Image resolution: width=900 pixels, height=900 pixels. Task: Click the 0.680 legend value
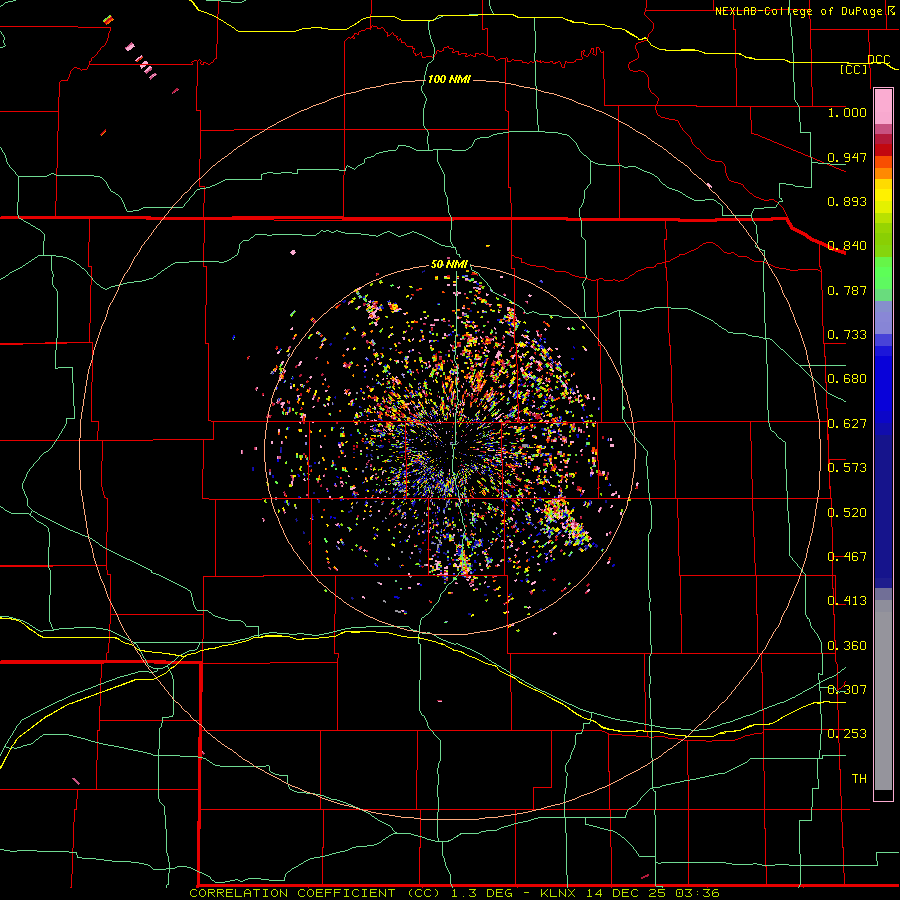[847, 379]
